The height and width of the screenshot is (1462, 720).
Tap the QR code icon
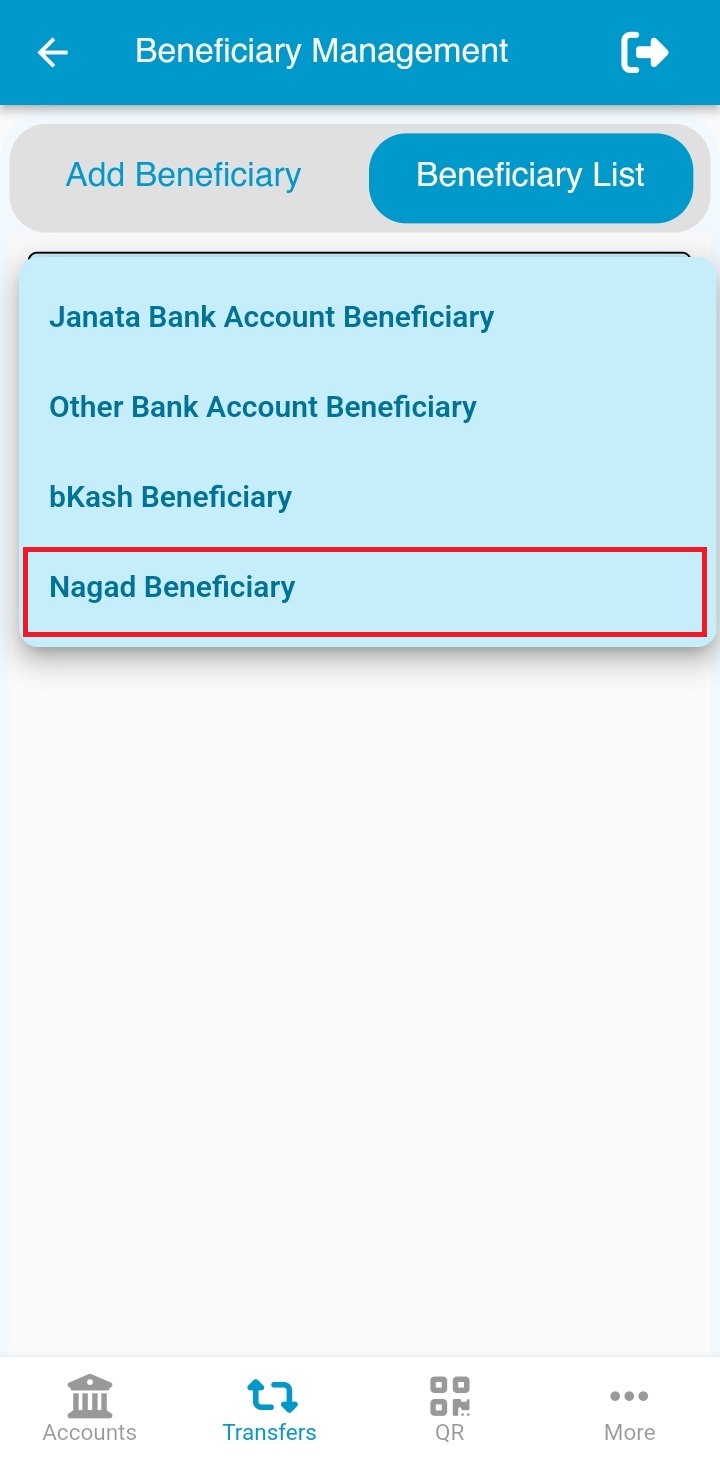pyautogui.click(x=450, y=1395)
